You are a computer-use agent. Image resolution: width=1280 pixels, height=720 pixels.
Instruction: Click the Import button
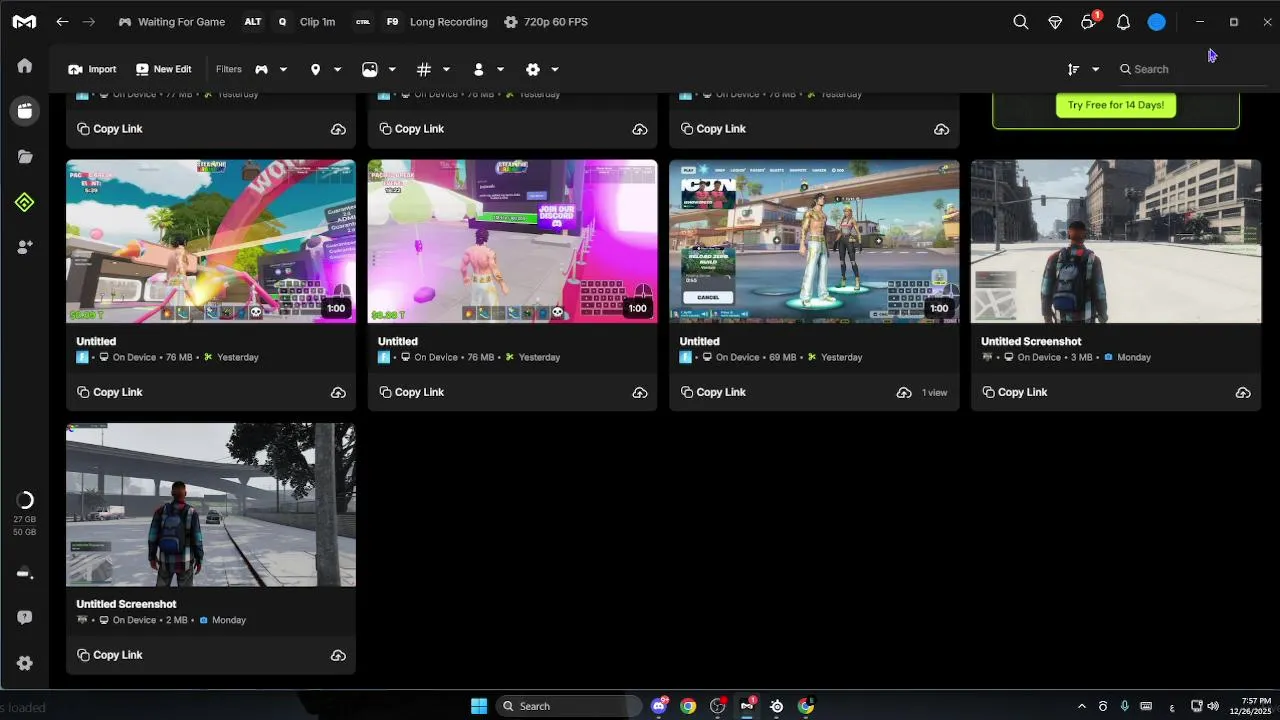tap(92, 69)
